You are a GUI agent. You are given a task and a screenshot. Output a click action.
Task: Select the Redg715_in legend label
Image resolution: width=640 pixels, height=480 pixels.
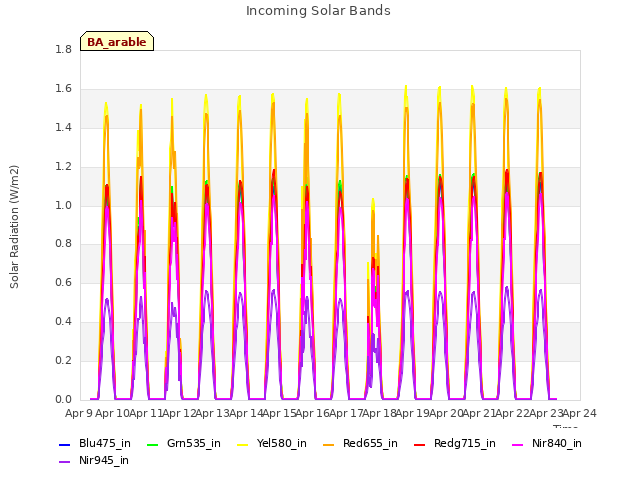(465, 444)
